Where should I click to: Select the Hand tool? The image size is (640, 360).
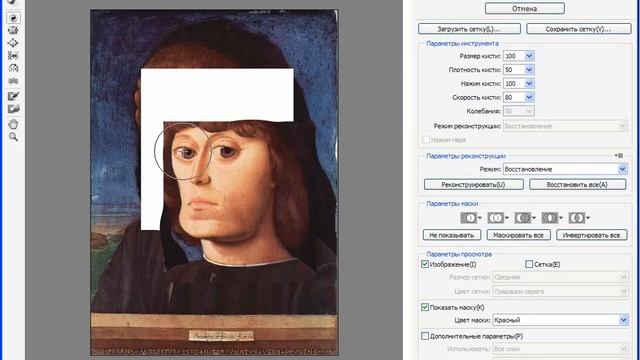click(13, 124)
